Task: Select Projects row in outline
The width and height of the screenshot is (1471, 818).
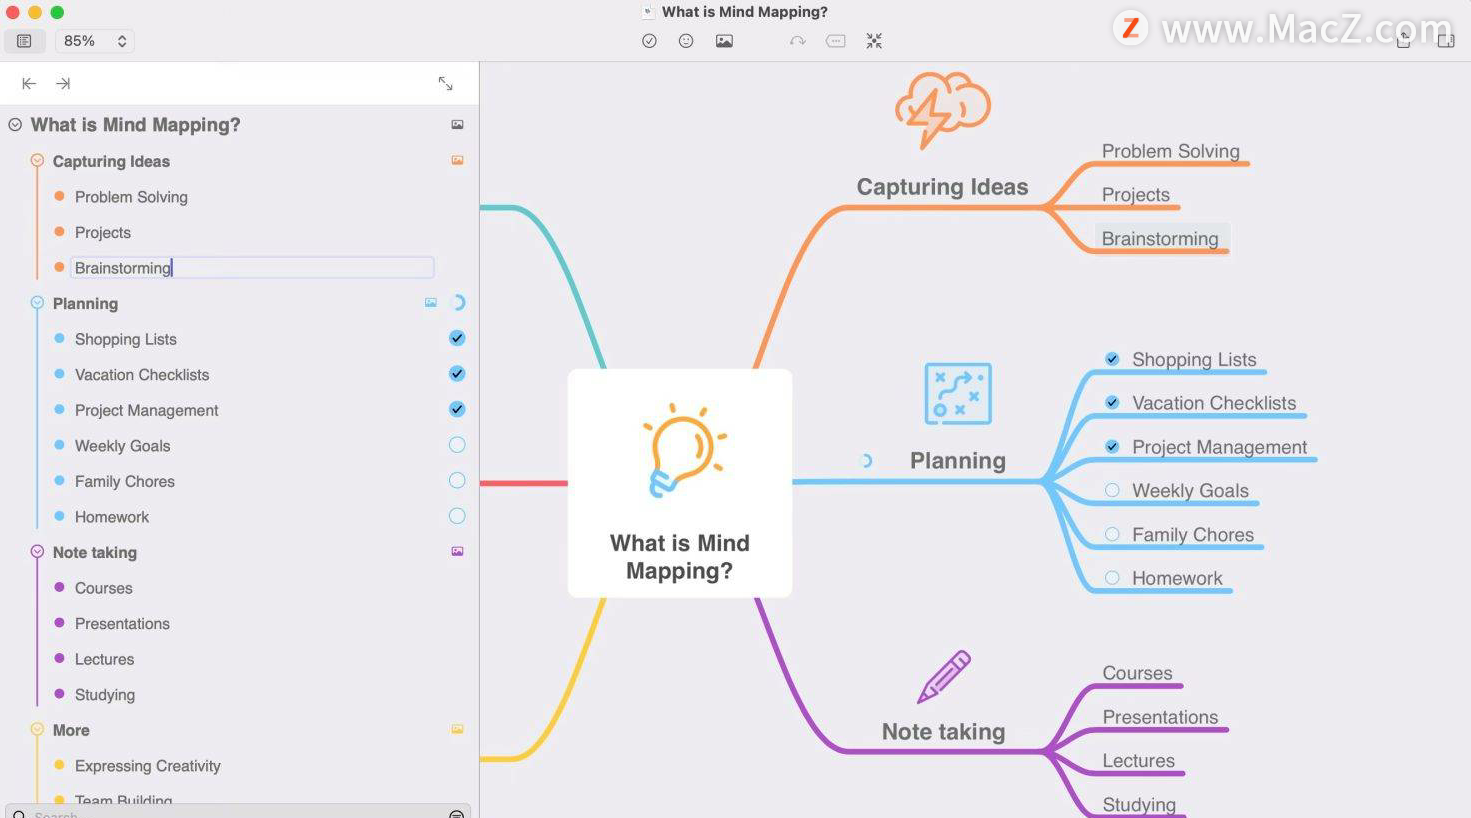Action: 103,232
